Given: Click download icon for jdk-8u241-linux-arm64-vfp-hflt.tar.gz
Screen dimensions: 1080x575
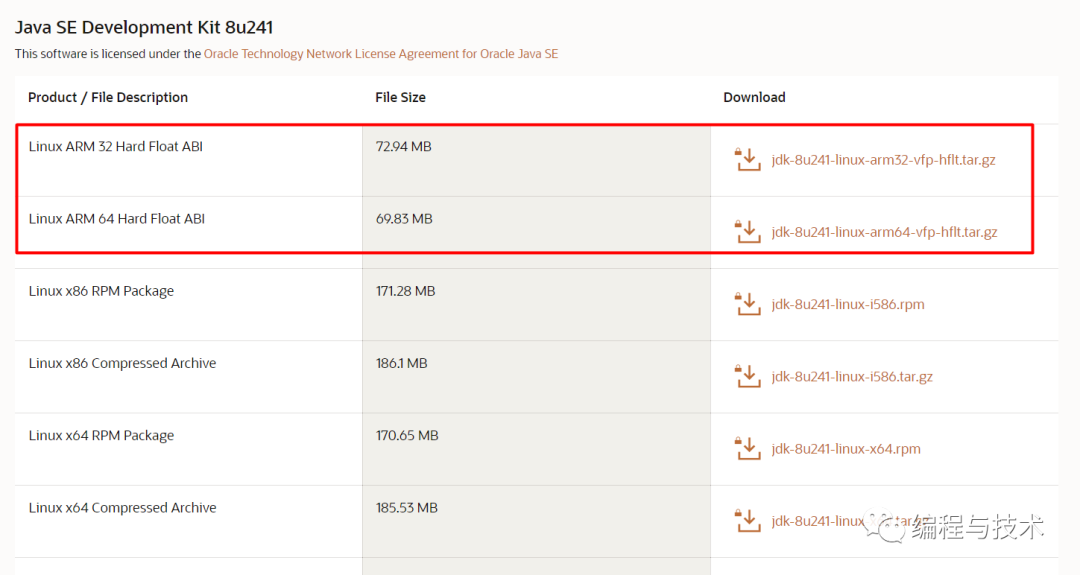Looking at the screenshot, I should coord(748,232).
